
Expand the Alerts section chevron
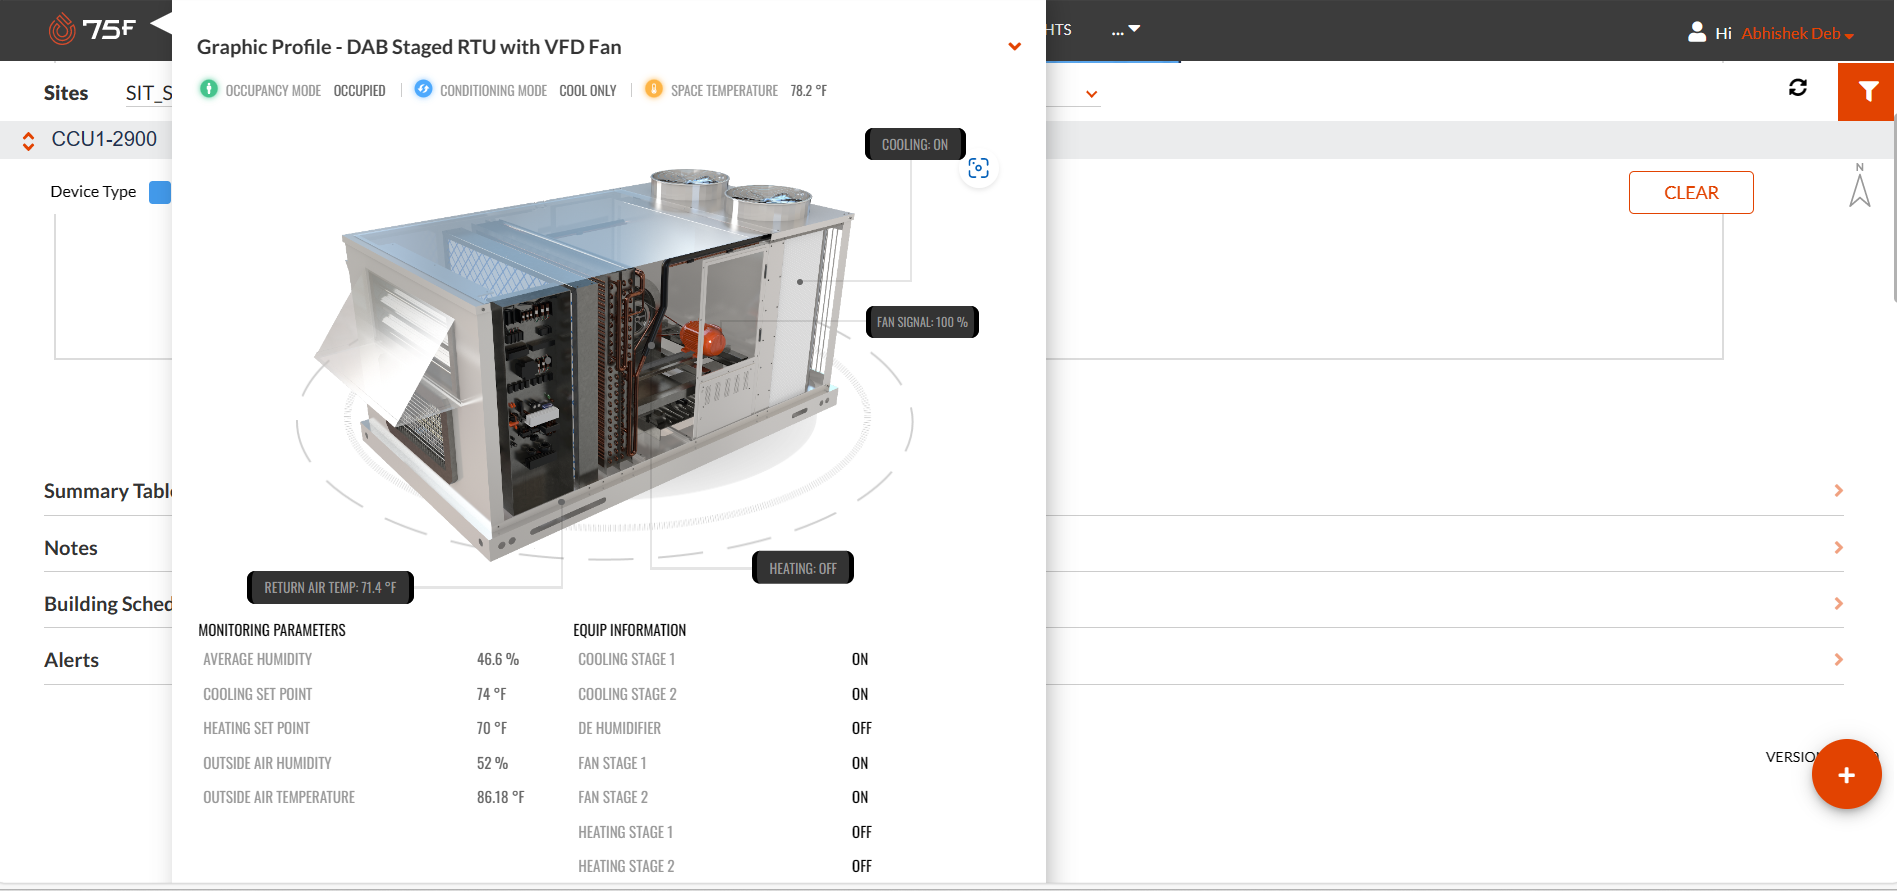(x=1839, y=659)
